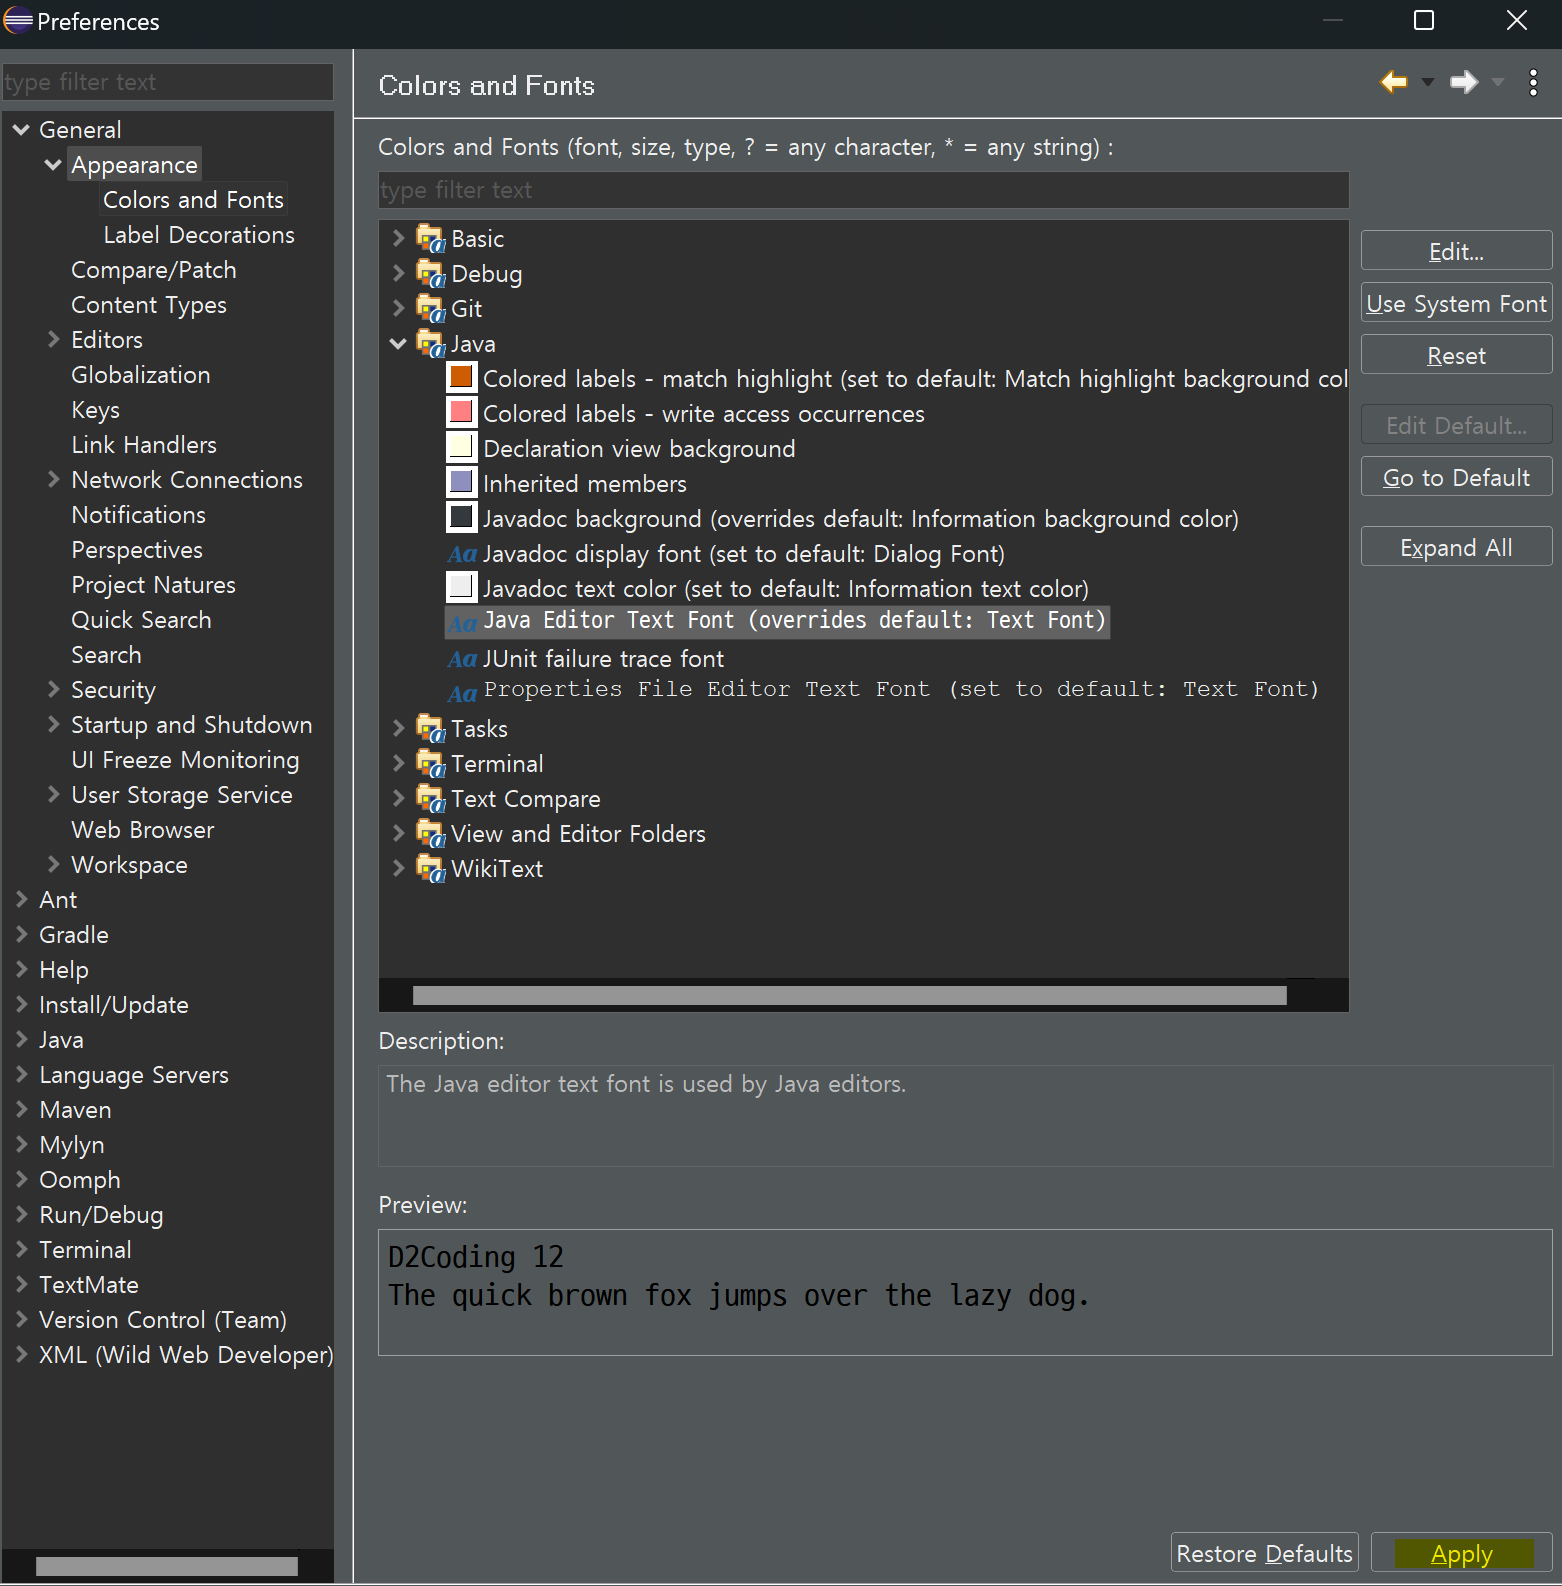Collapse the Java fonts category
This screenshot has height=1586, width=1562.
click(x=398, y=343)
